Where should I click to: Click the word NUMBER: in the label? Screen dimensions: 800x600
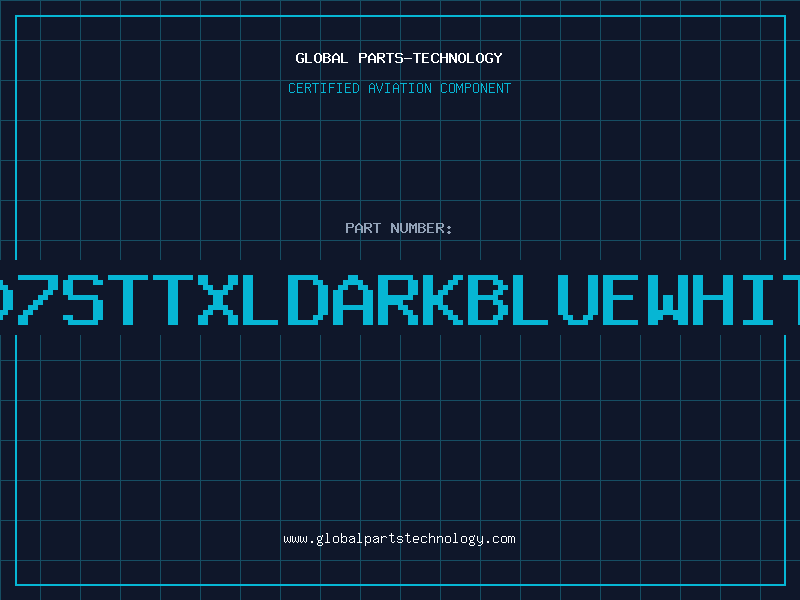(x=421, y=228)
